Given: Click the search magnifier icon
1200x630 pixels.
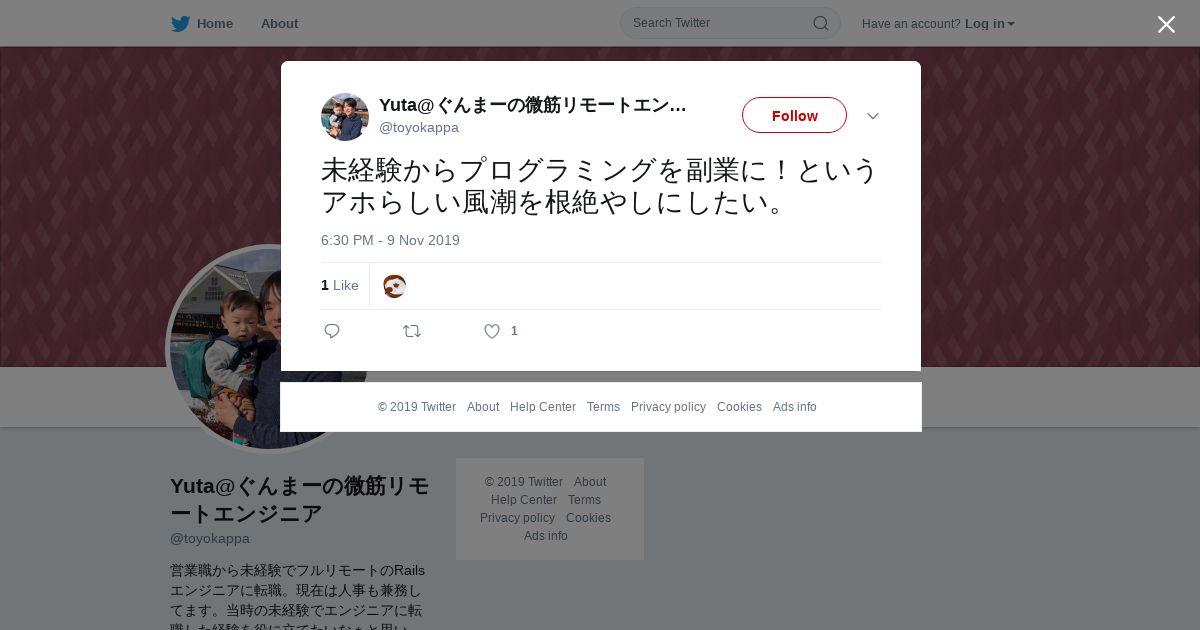Looking at the screenshot, I should pos(820,23).
